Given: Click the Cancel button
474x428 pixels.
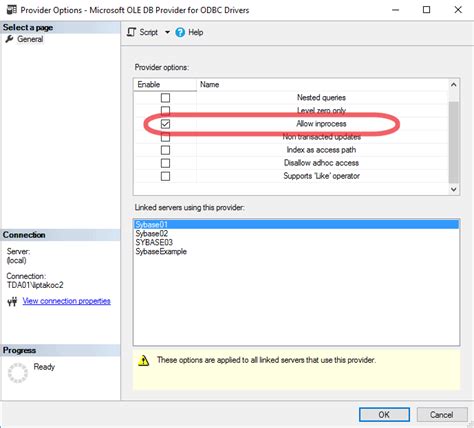Looking at the screenshot, I should click(442, 415).
